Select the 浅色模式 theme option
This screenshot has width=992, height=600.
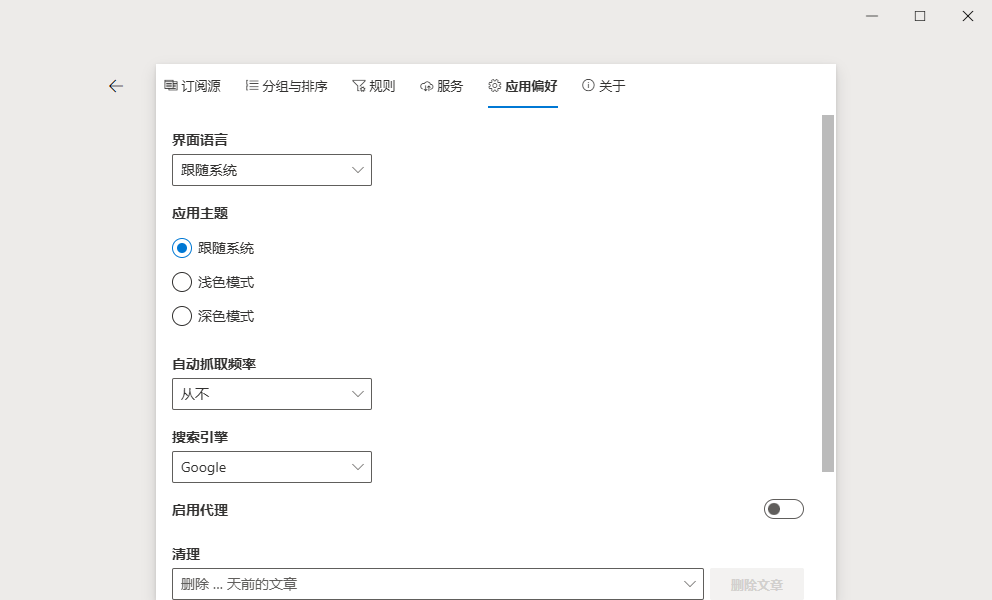[x=182, y=282]
